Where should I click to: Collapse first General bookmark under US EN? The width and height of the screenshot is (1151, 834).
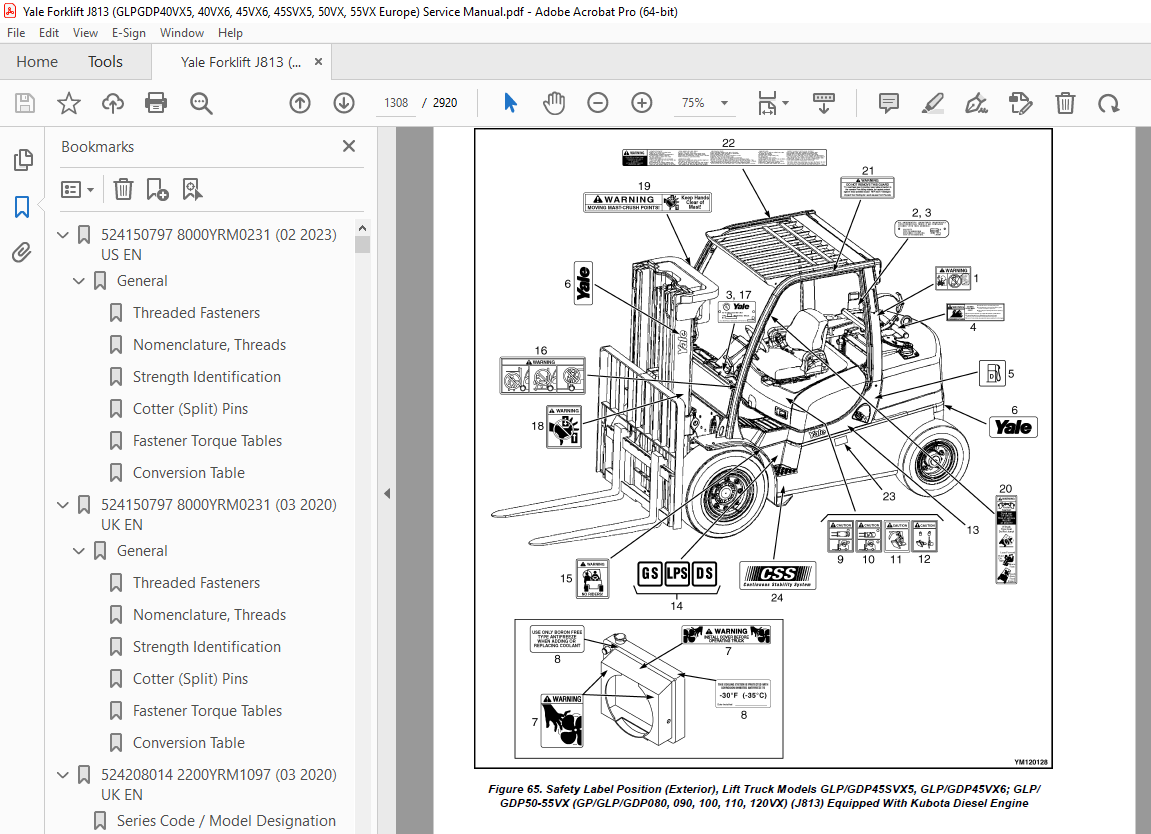point(79,281)
